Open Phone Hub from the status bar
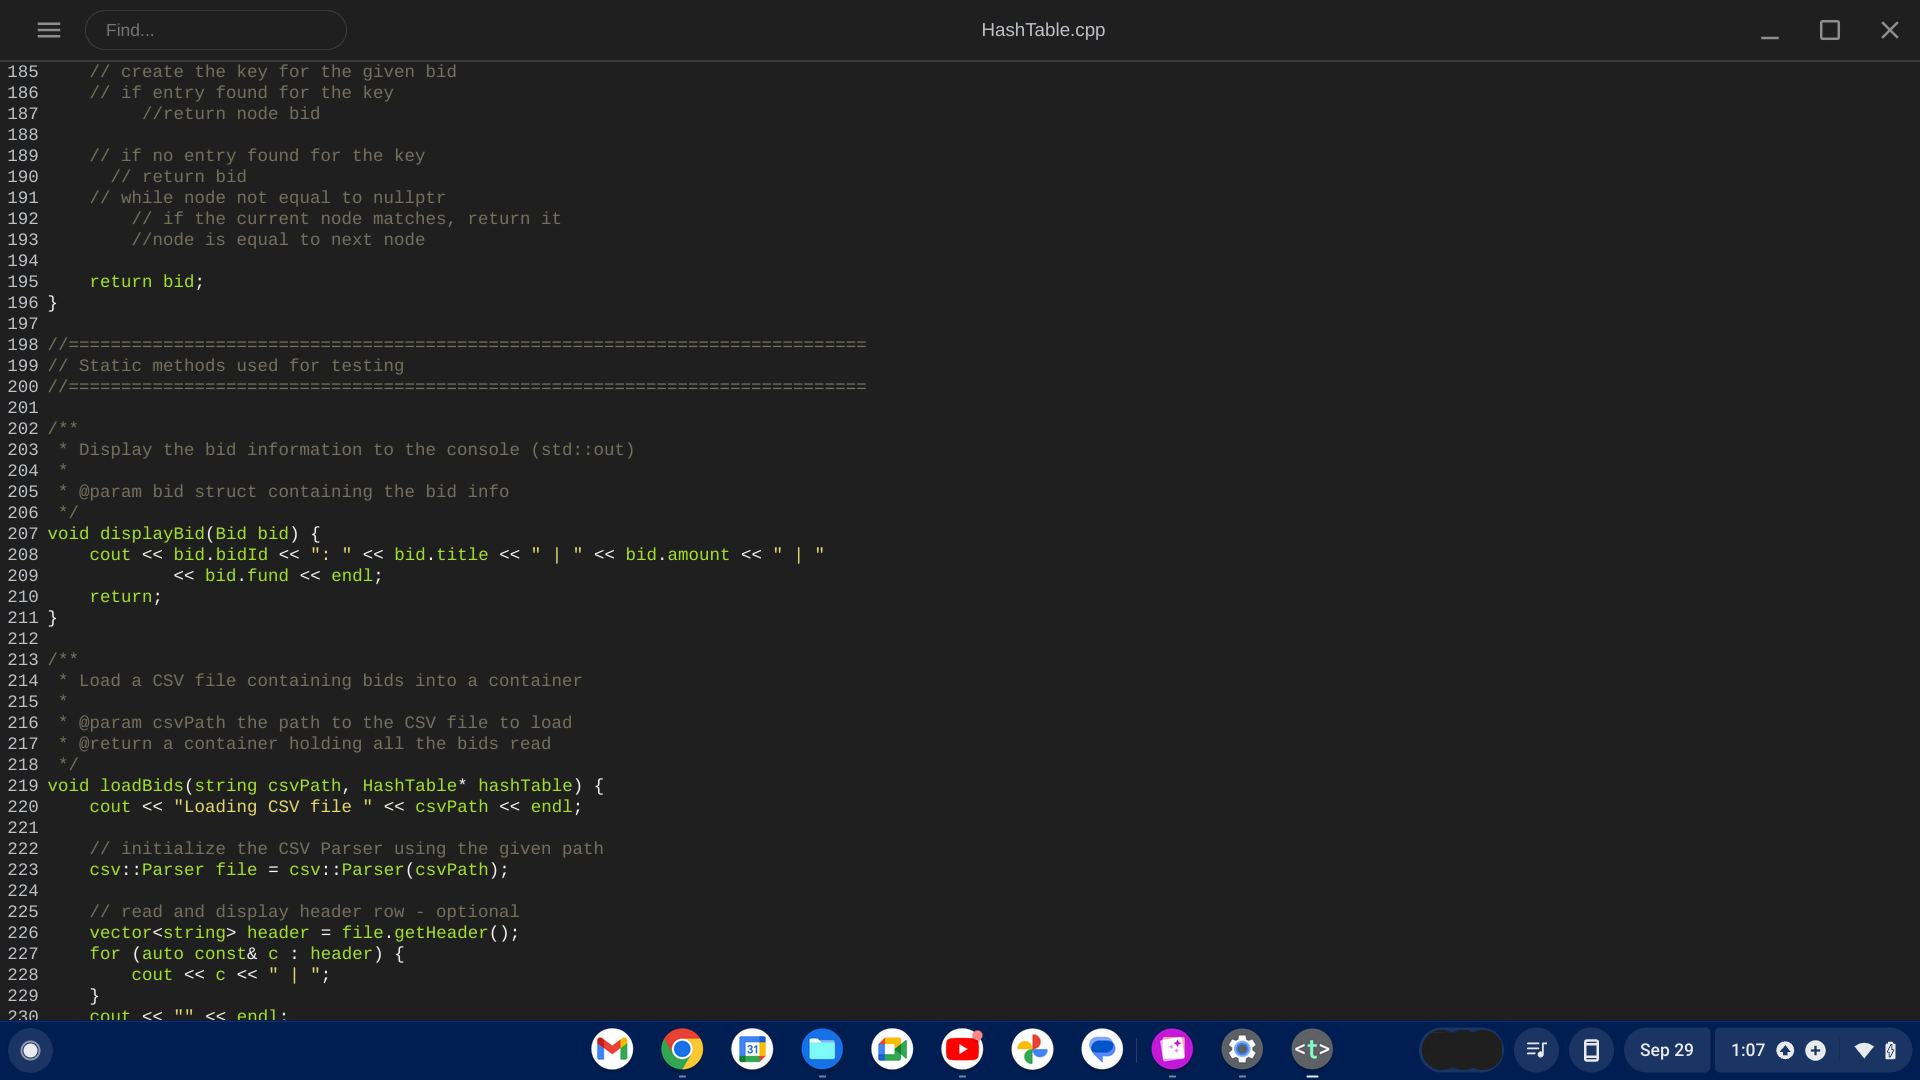Image resolution: width=1920 pixels, height=1080 pixels. (x=1592, y=1050)
